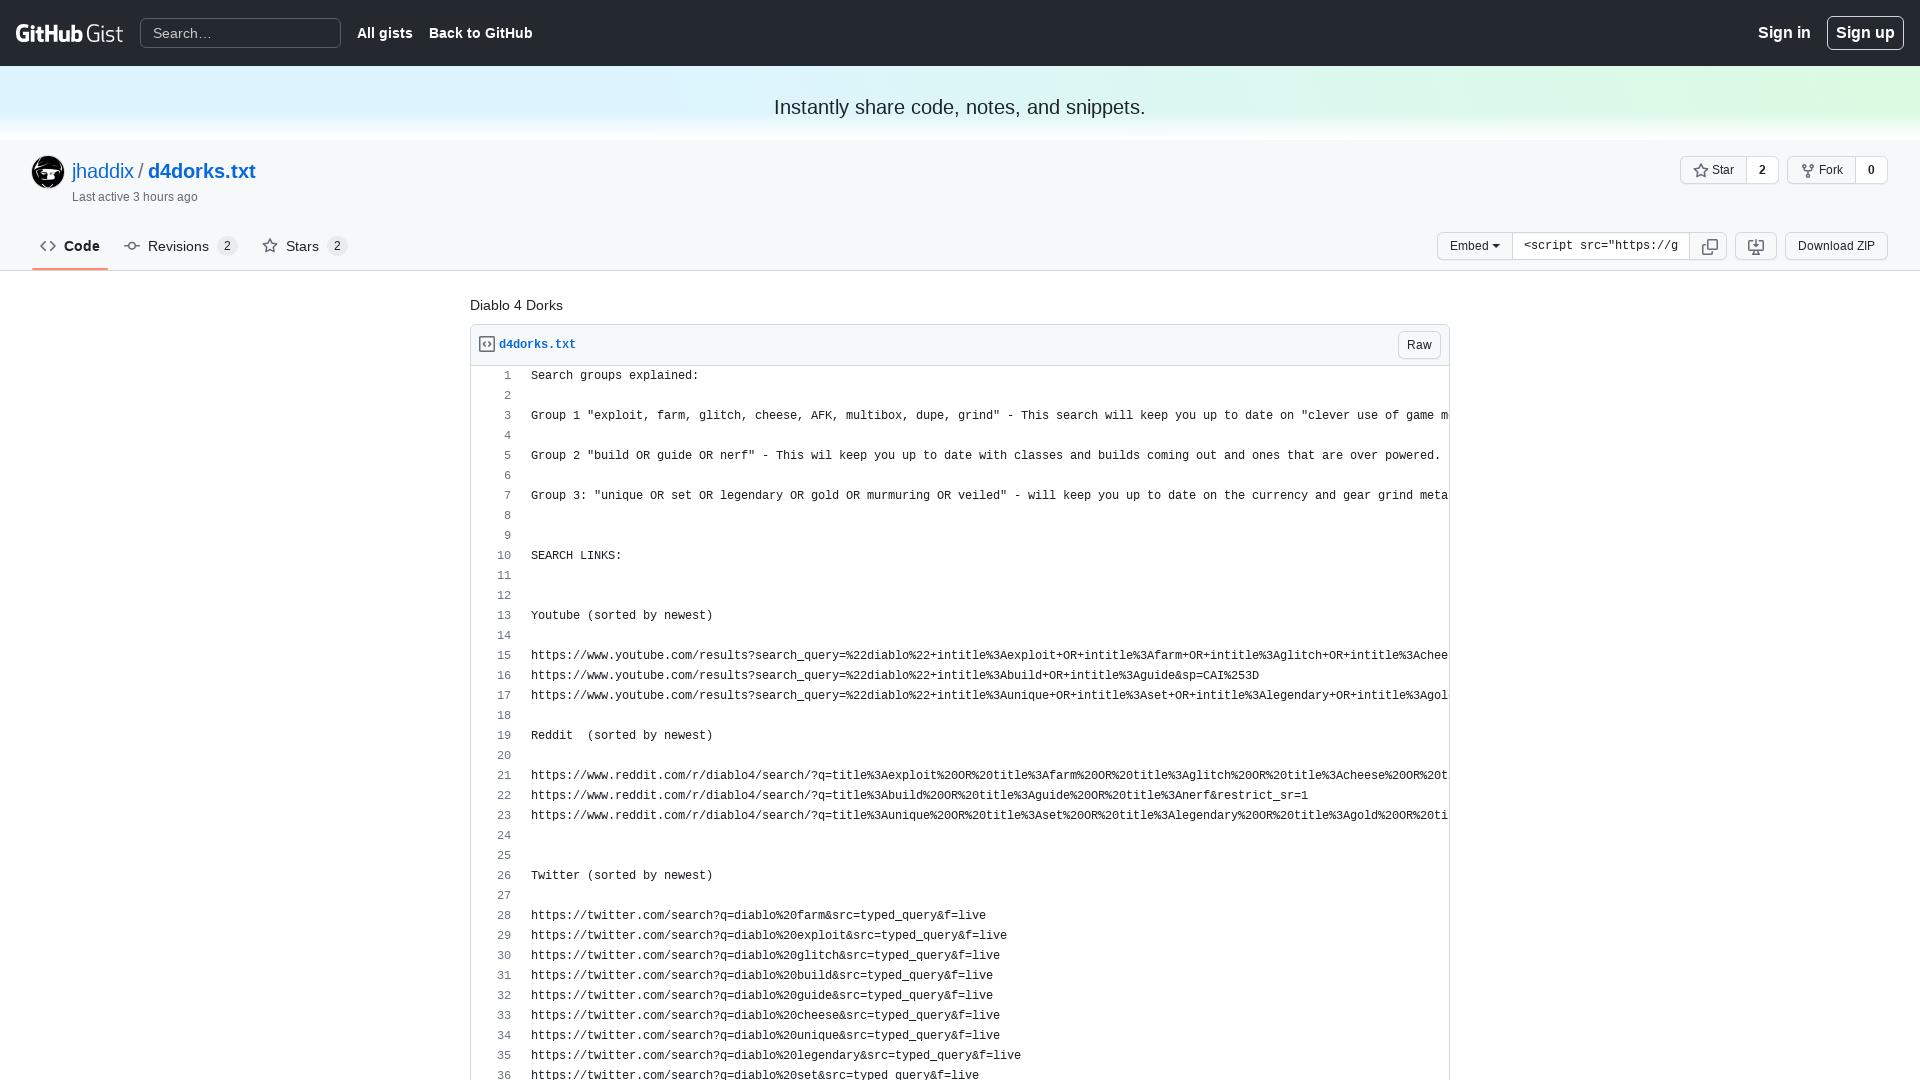Click 'Reddit (sorted by newest)' text

coord(622,736)
